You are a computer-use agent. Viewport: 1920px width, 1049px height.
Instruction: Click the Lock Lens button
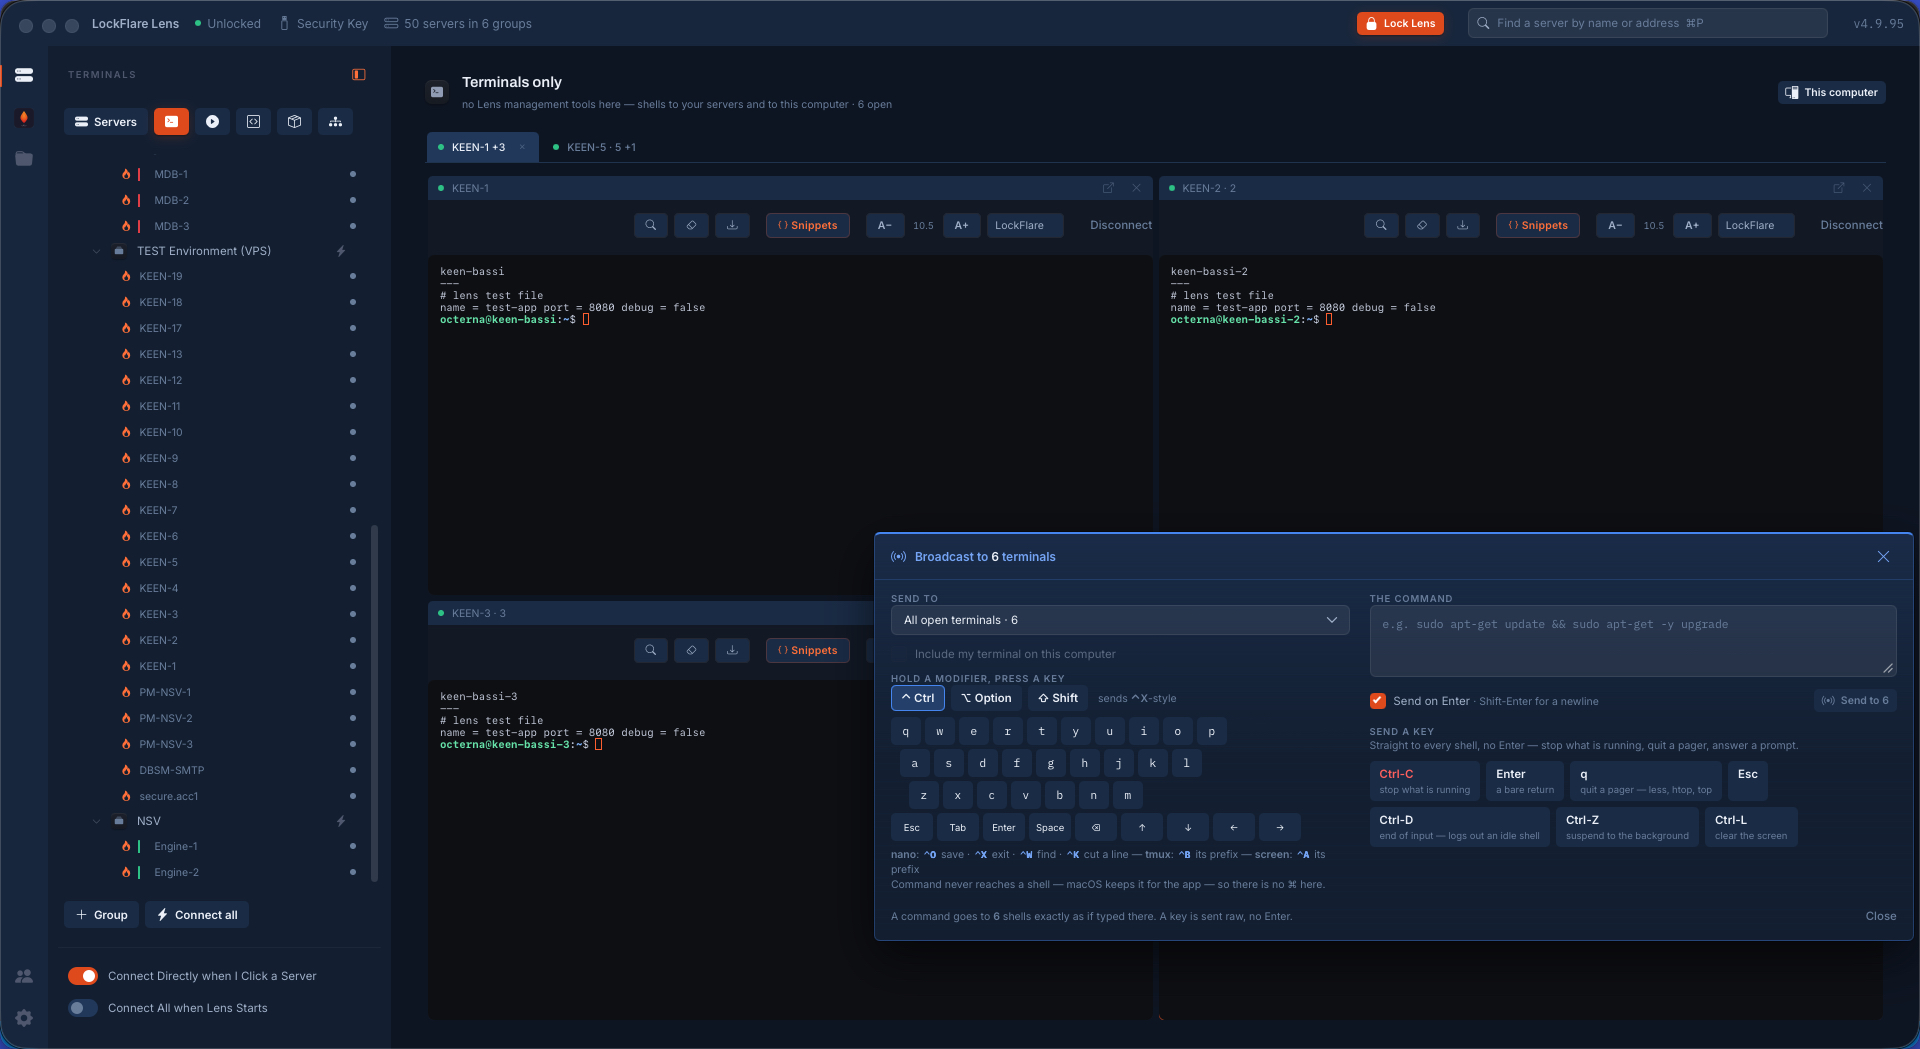coord(1400,23)
